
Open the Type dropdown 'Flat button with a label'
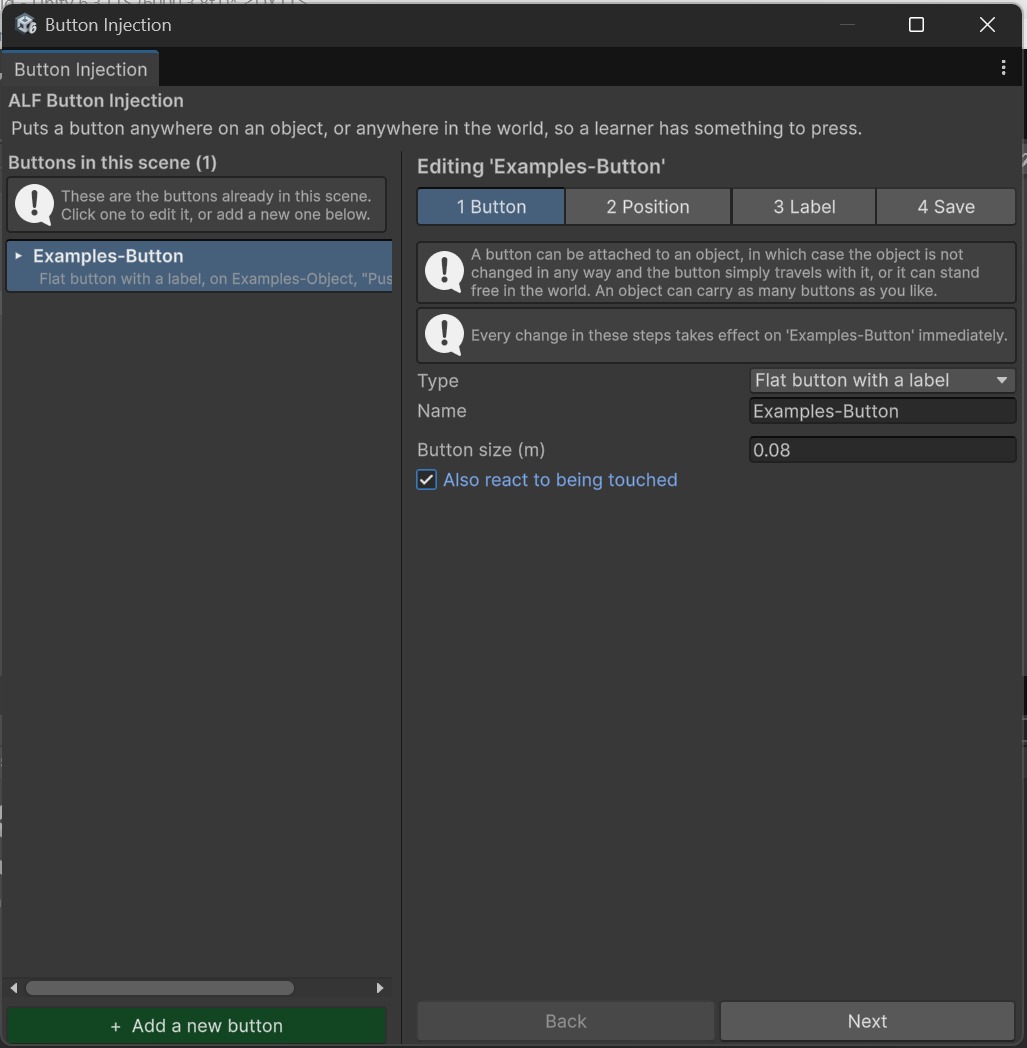pyautogui.click(x=882, y=380)
